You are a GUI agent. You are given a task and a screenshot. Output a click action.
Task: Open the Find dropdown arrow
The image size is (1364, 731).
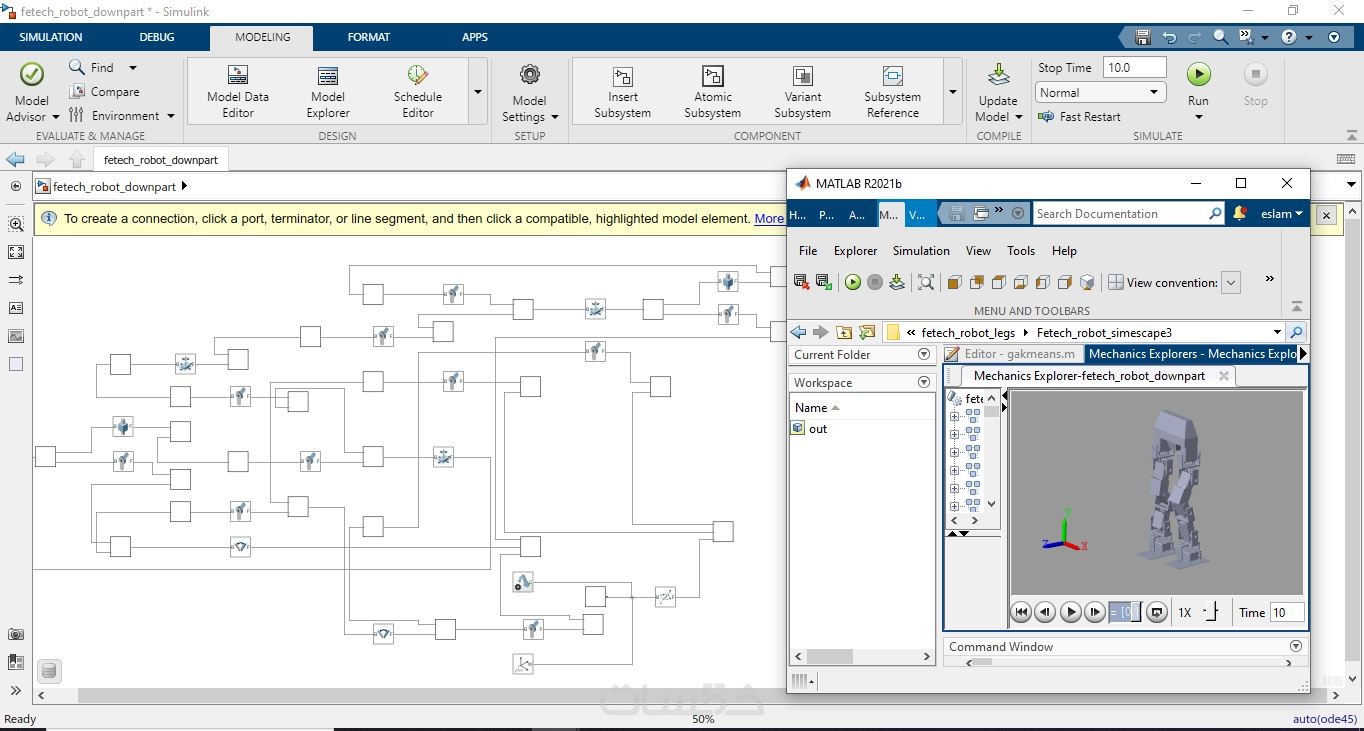pos(132,68)
